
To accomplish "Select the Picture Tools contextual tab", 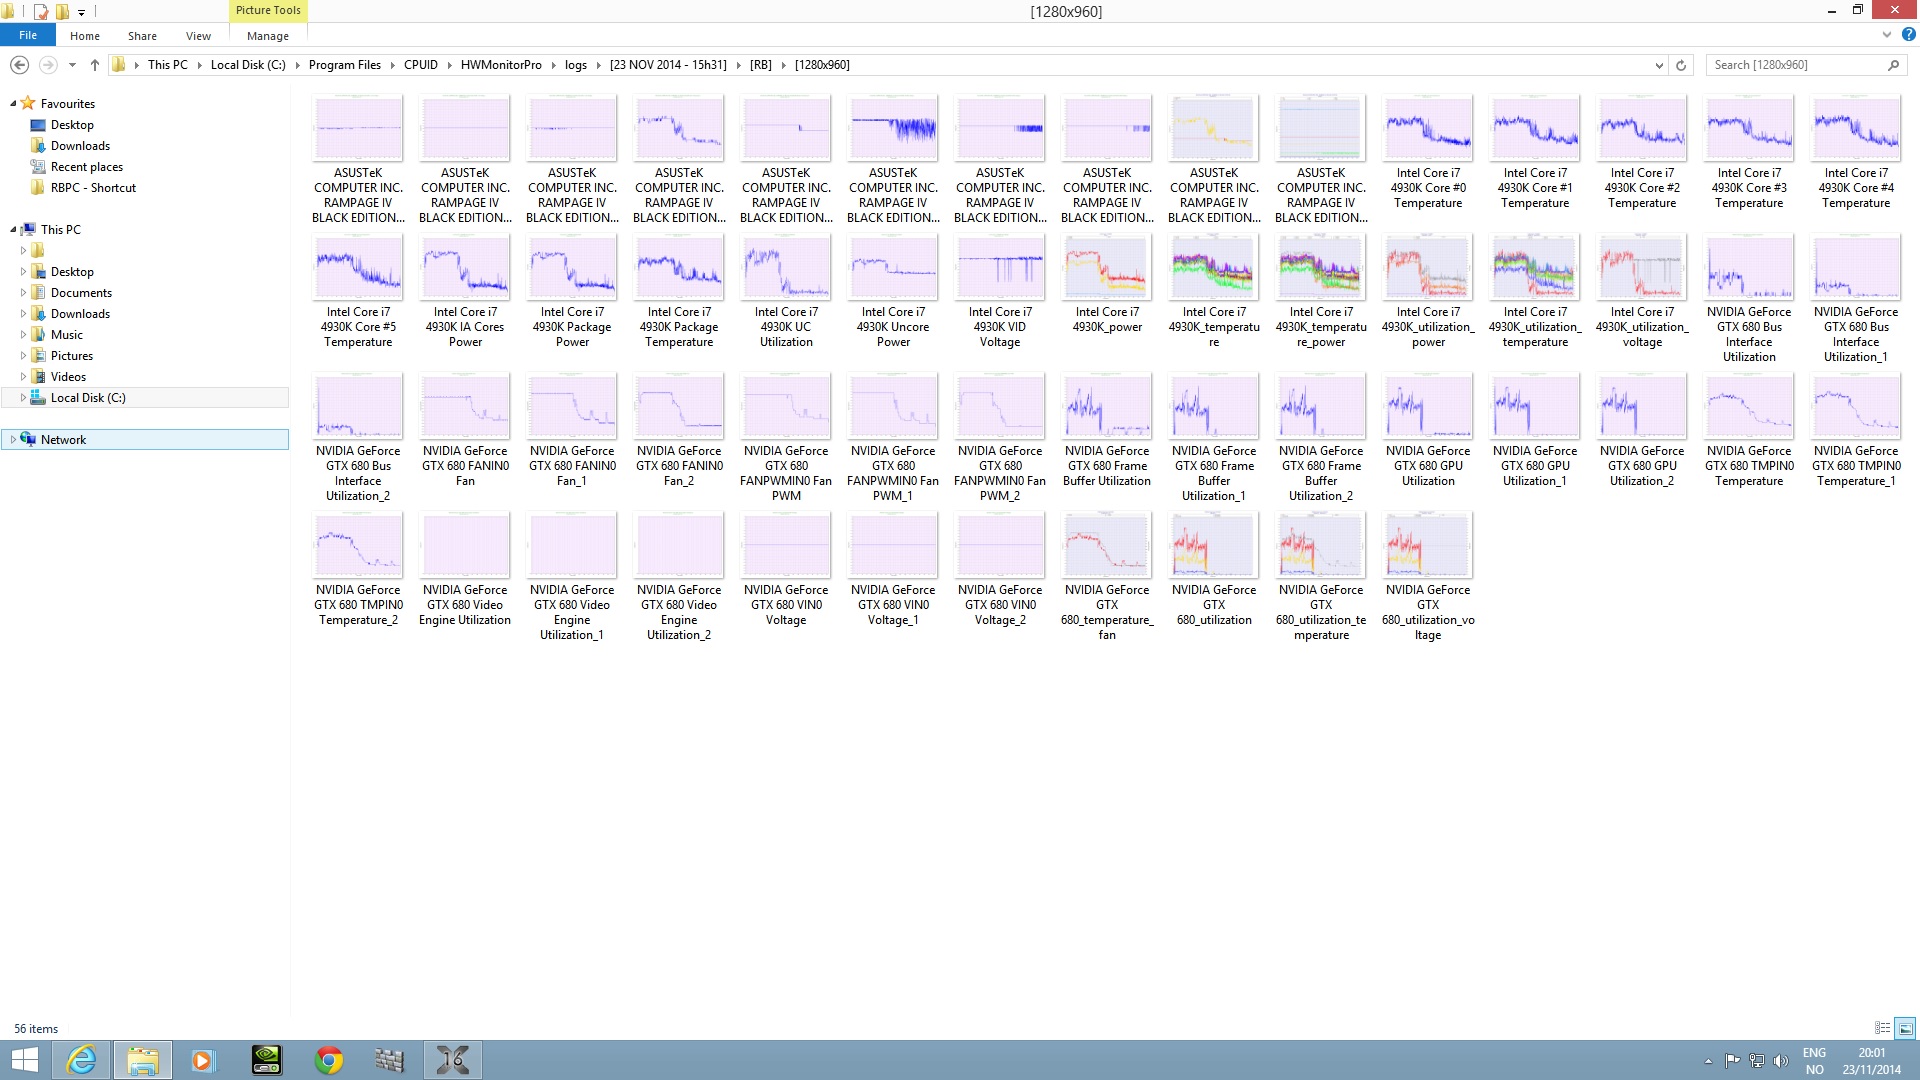I will pyautogui.click(x=268, y=10).
